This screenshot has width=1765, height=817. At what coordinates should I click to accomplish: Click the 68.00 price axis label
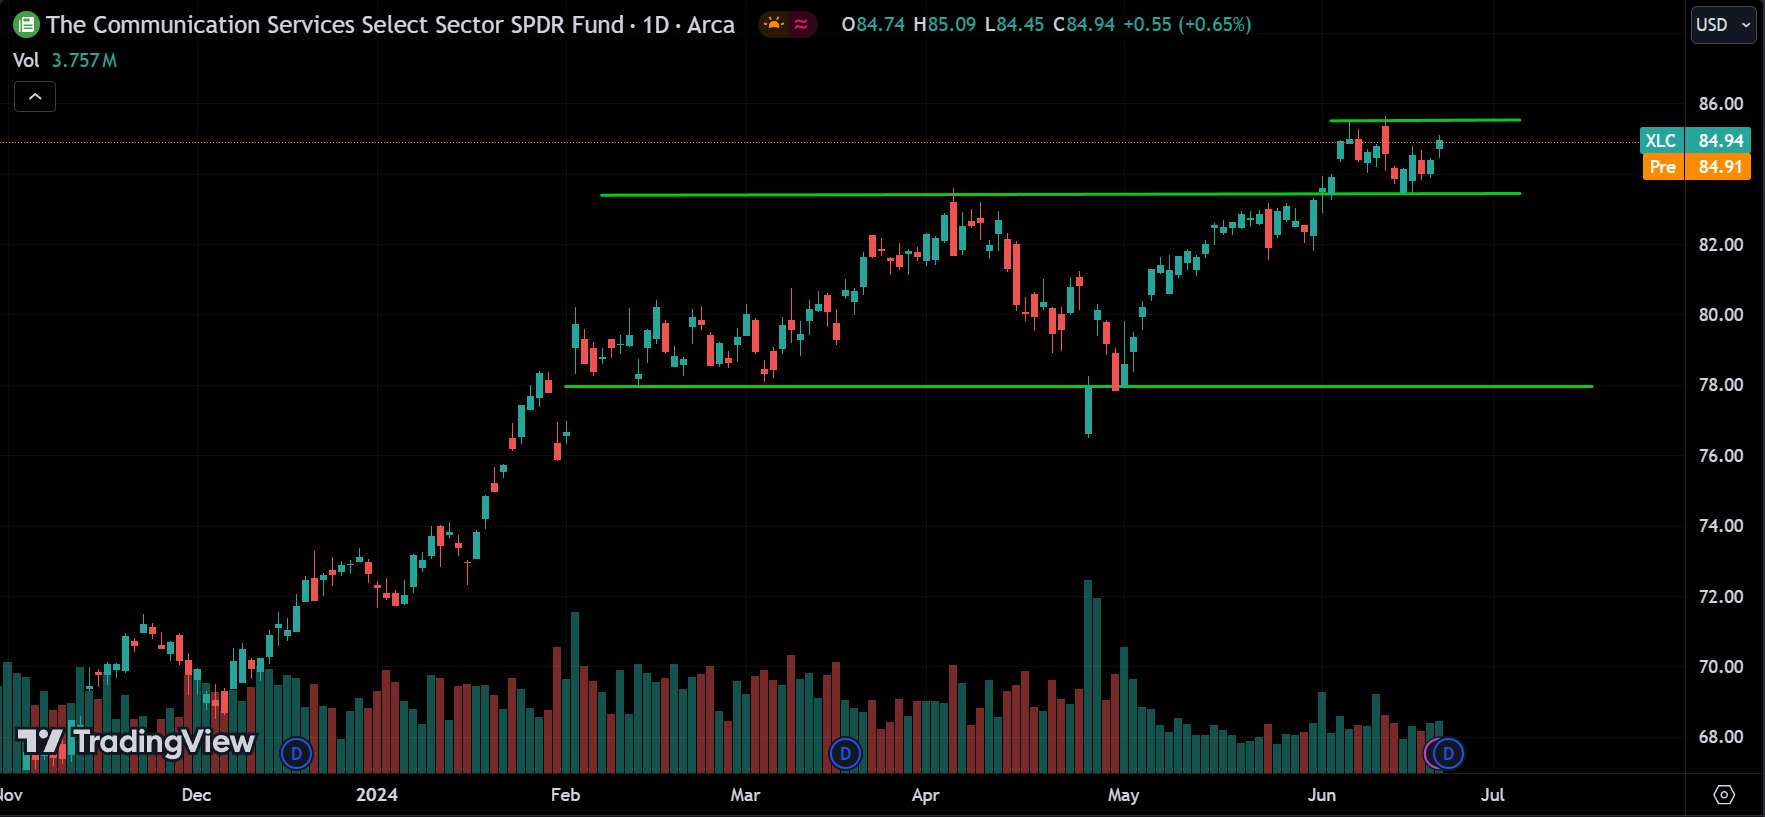coord(1720,737)
